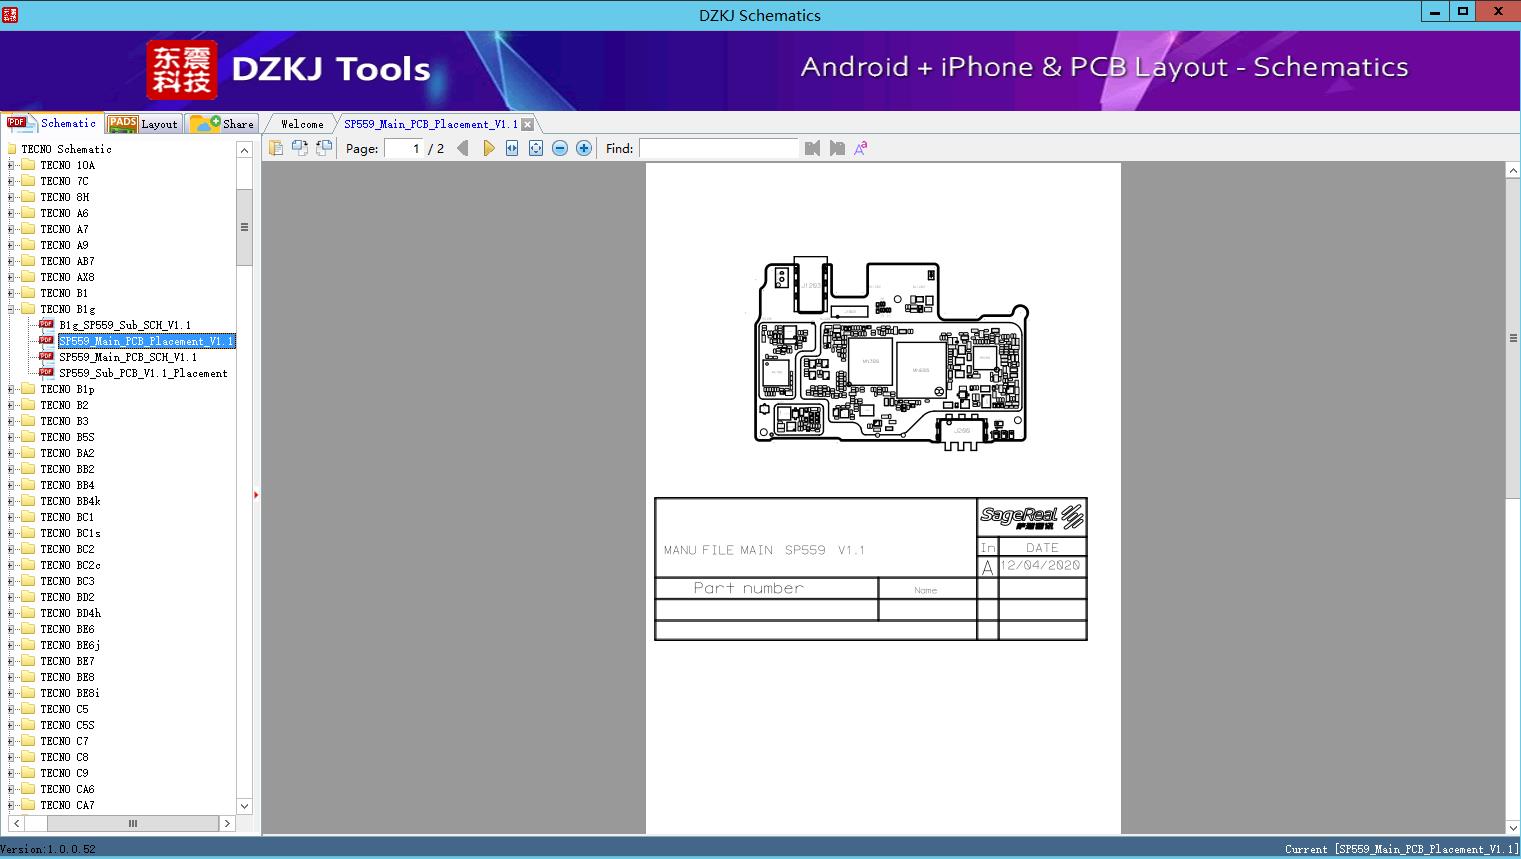This screenshot has height=859, width=1521.
Task: Switch to the Schematic tab
Action: [52, 123]
